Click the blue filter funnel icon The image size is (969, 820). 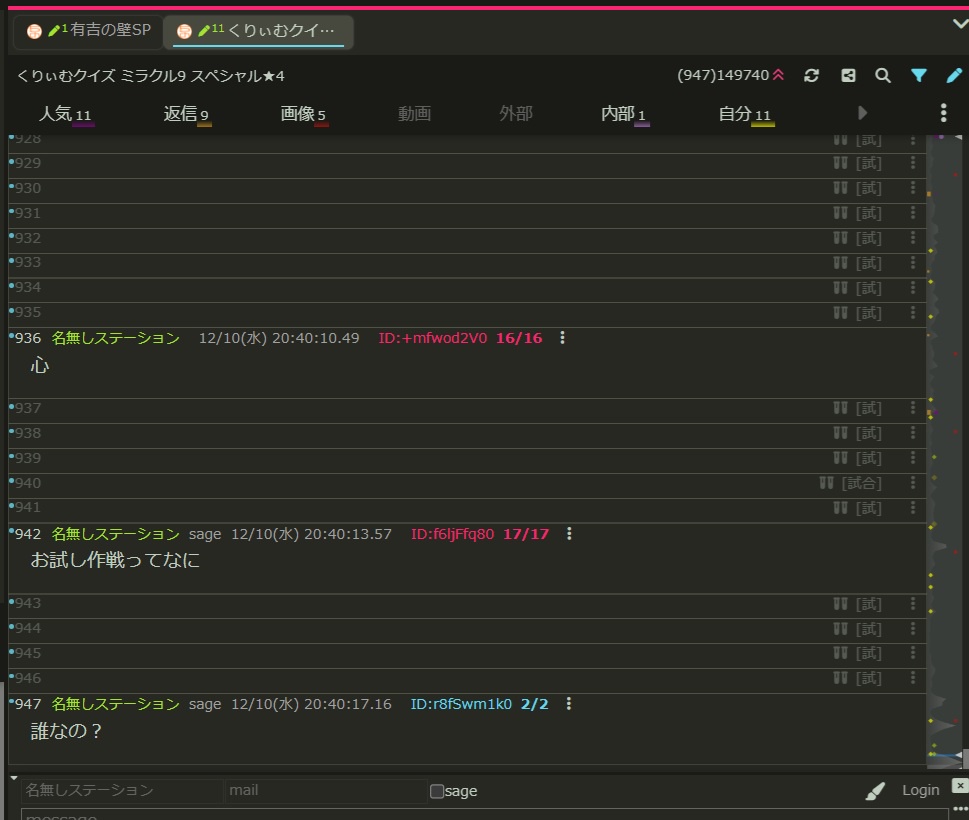pyautogui.click(x=919, y=76)
